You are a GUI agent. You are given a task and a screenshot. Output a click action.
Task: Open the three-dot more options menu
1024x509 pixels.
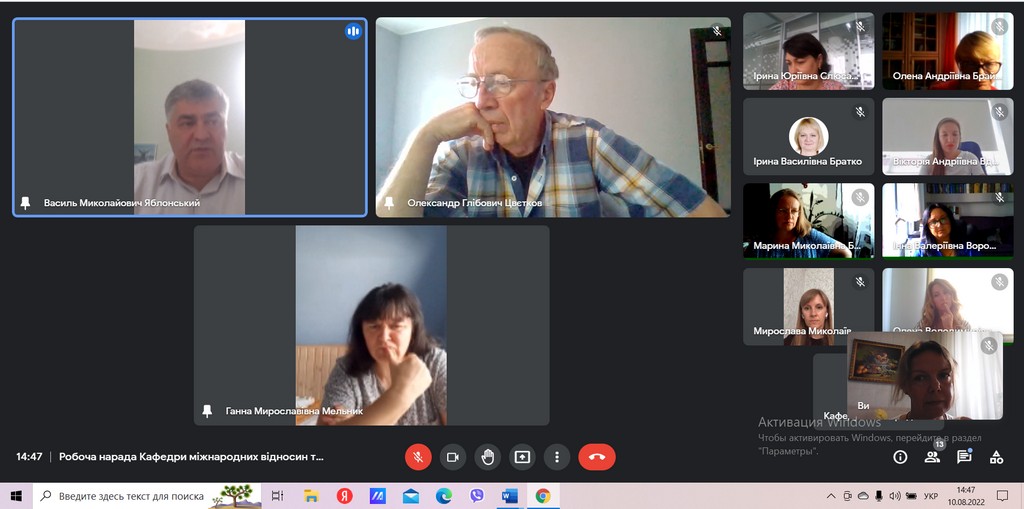tap(557, 457)
